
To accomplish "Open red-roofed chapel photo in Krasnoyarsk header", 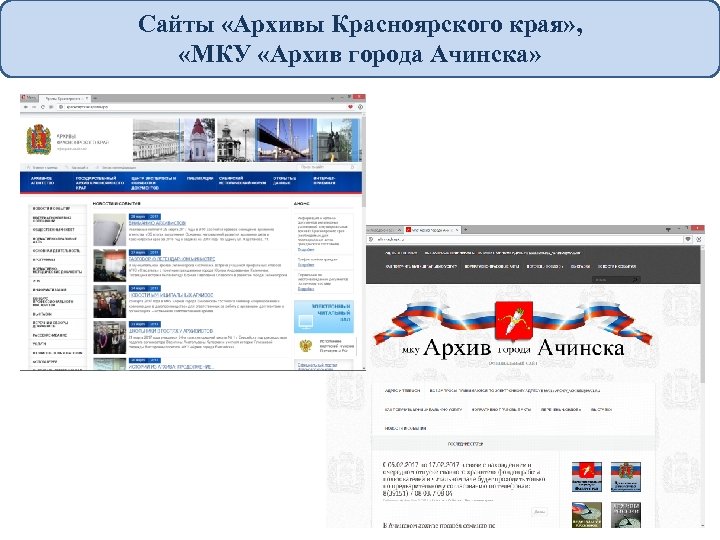I will 199,140.
